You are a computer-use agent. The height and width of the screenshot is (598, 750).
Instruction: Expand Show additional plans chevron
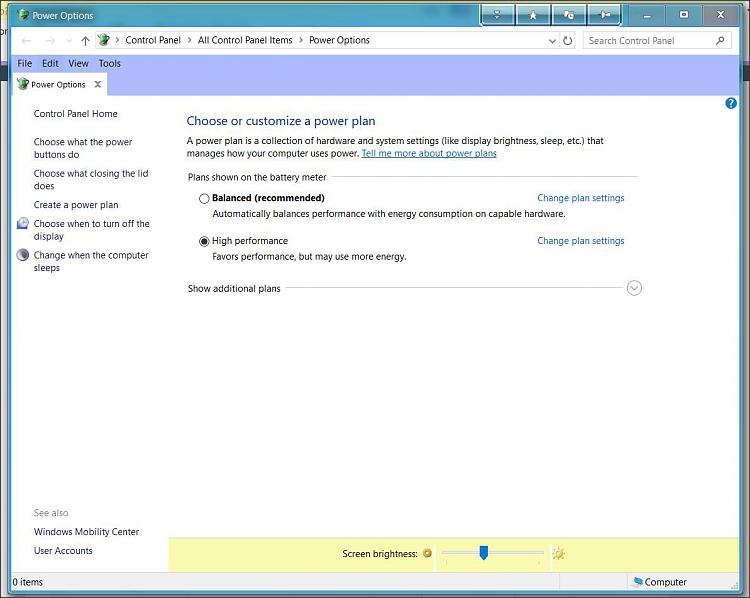pos(634,288)
